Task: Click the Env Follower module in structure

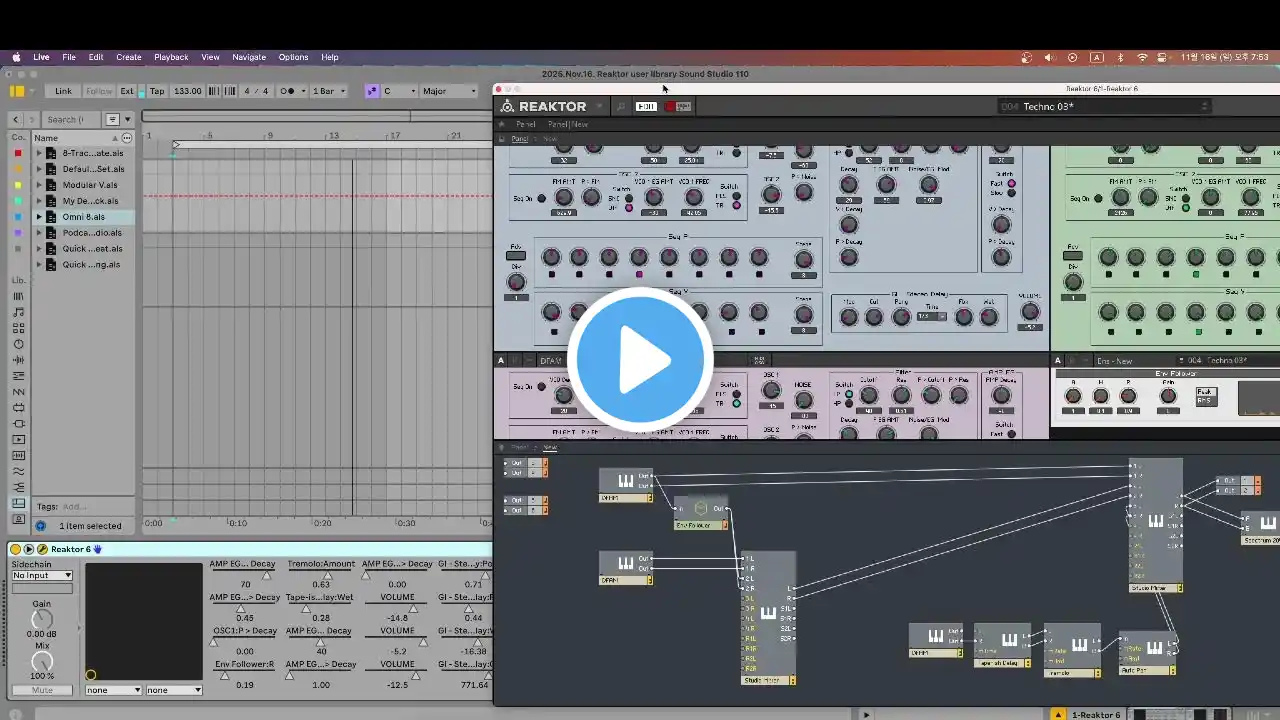Action: pos(701,513)
